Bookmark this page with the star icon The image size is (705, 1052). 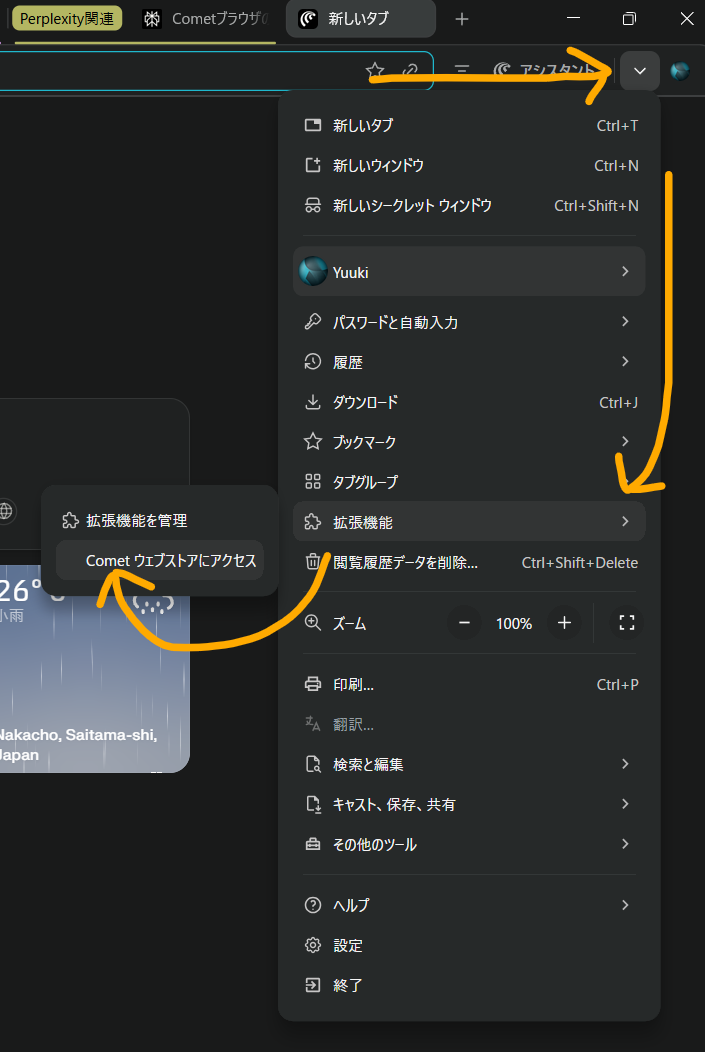pos(375,70)
